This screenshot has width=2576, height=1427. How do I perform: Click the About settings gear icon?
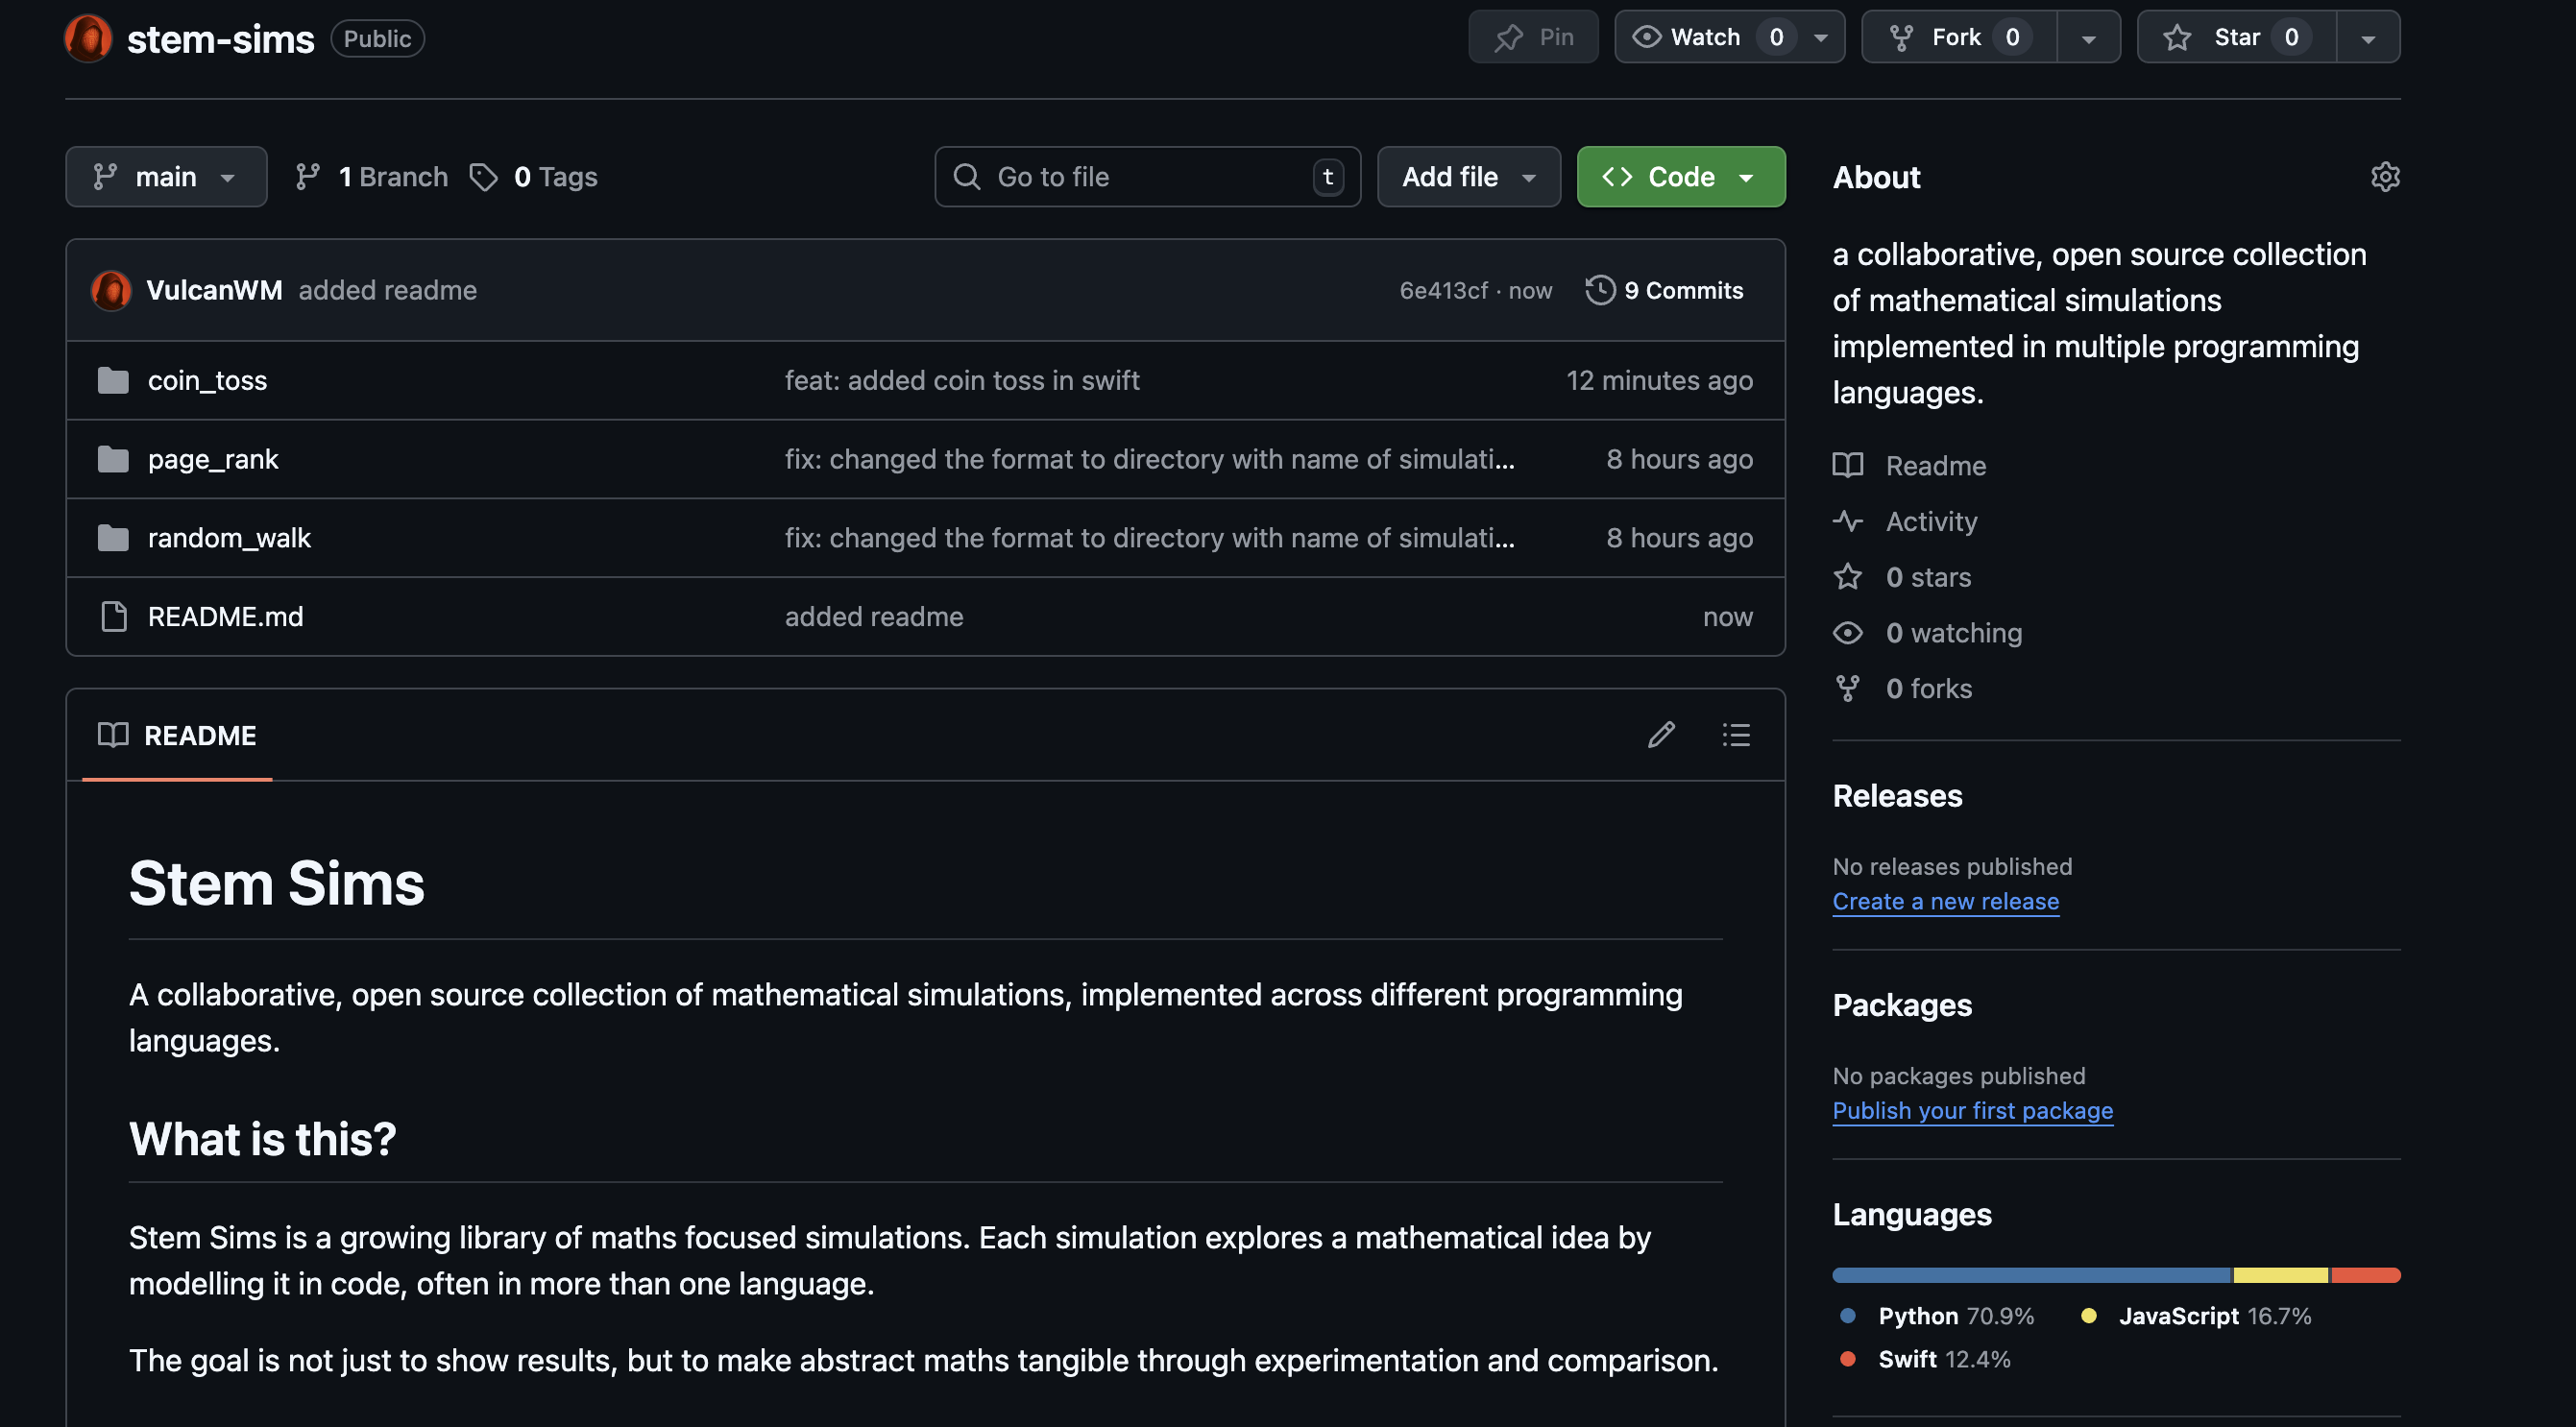[x=2384, y=177]
